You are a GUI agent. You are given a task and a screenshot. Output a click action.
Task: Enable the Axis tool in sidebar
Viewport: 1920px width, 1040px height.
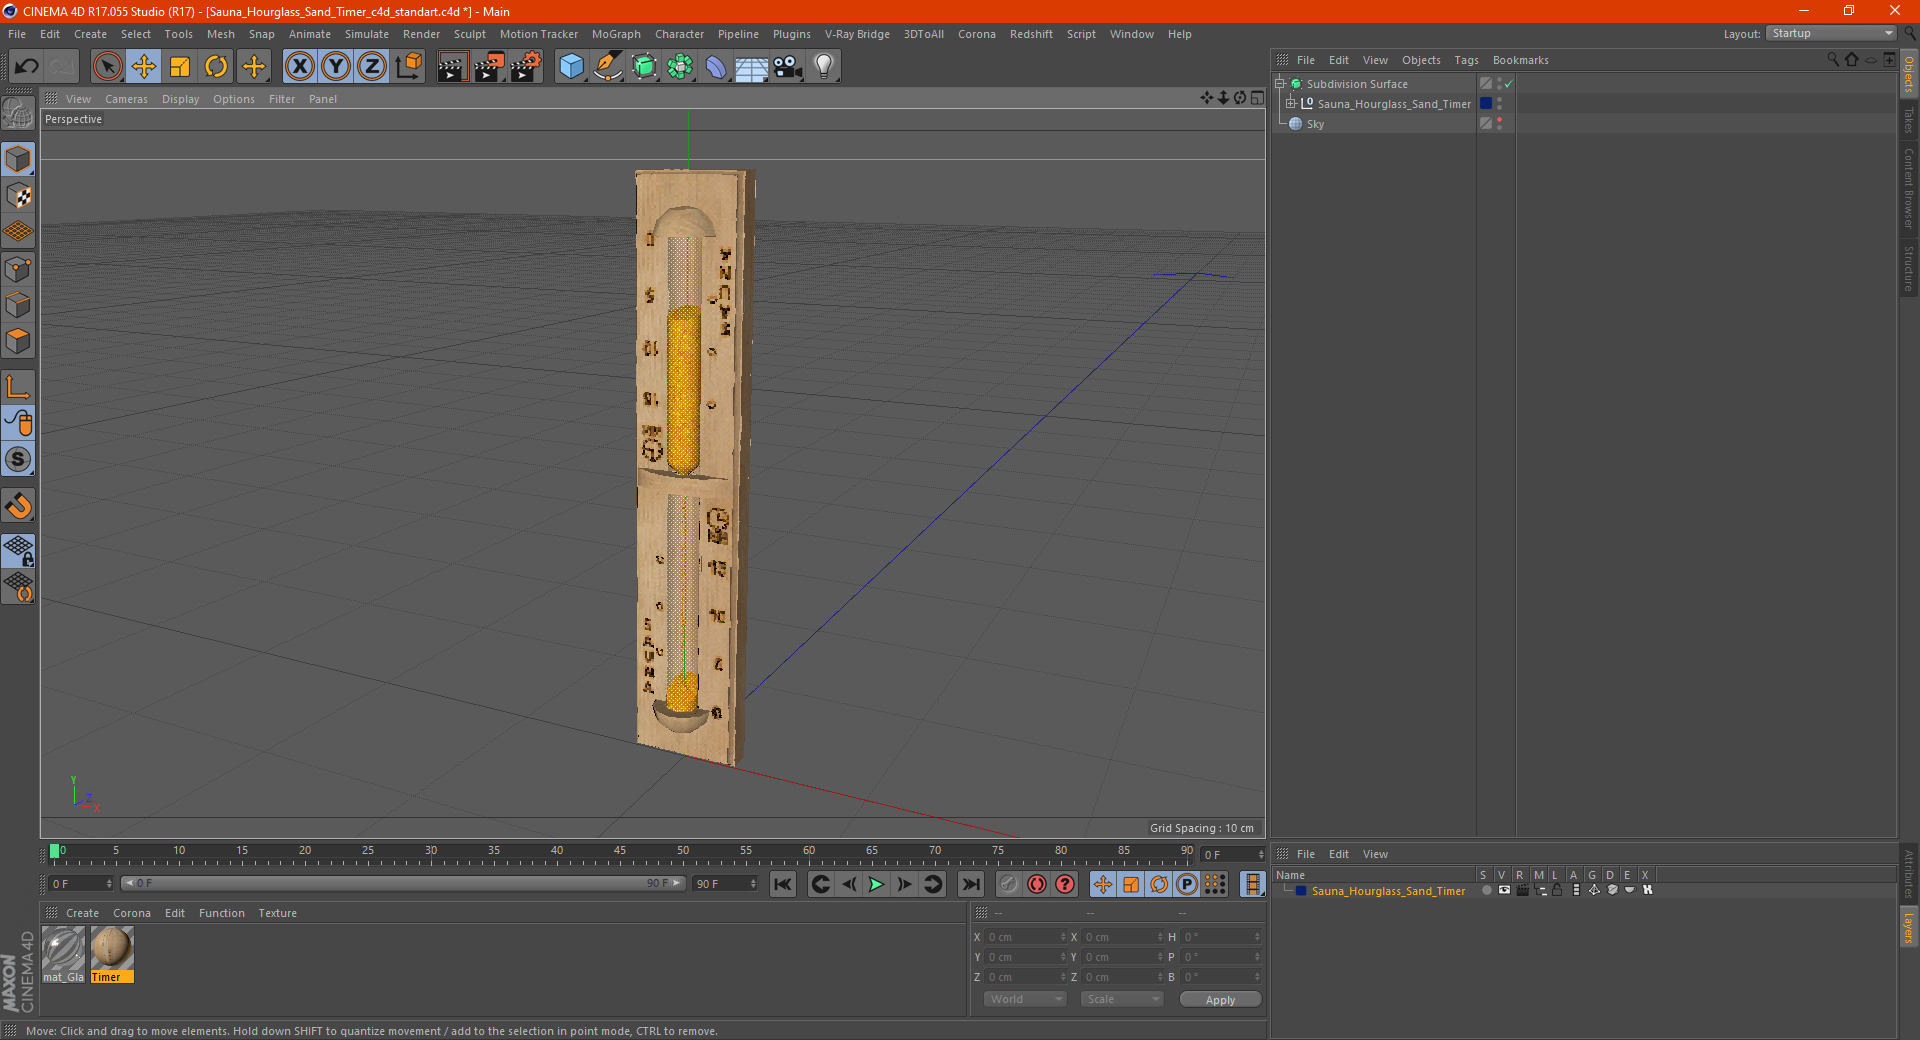tap(19, 387)
